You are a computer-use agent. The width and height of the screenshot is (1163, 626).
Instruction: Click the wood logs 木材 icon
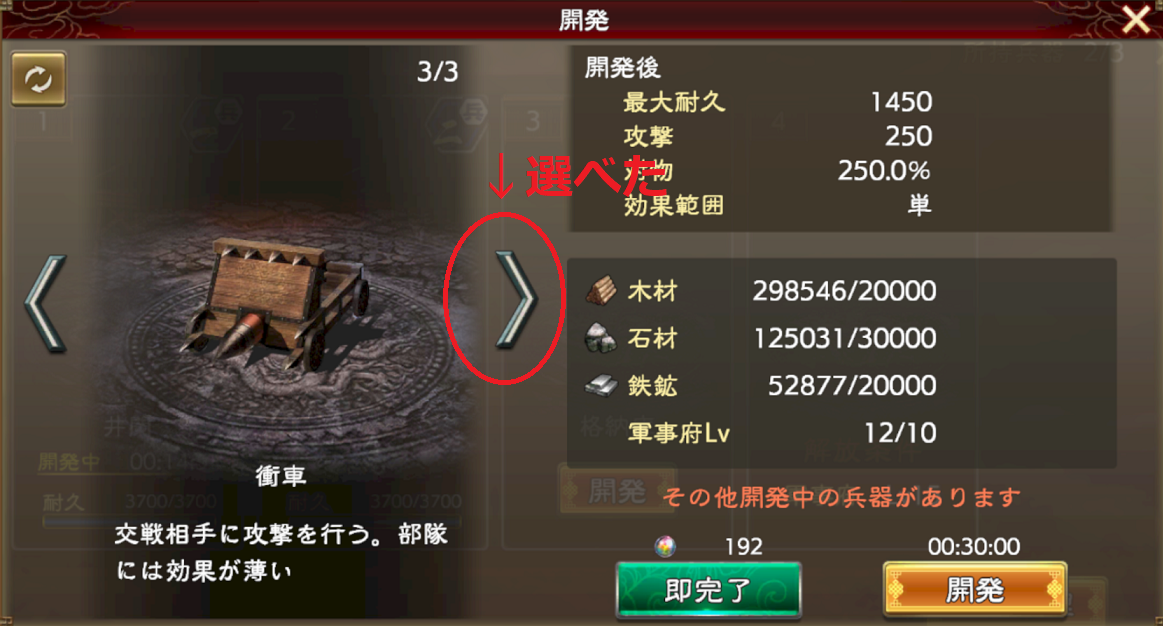coord(601,290)
